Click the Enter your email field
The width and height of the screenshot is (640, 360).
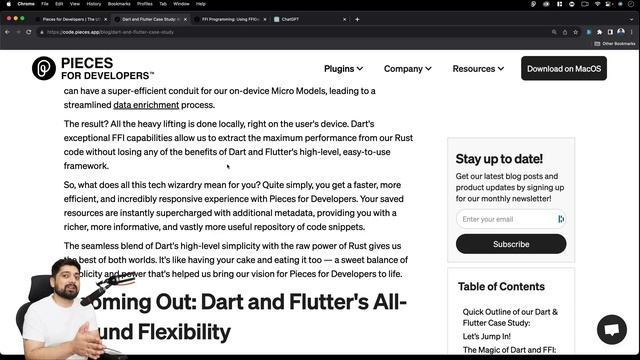[511, 219]
